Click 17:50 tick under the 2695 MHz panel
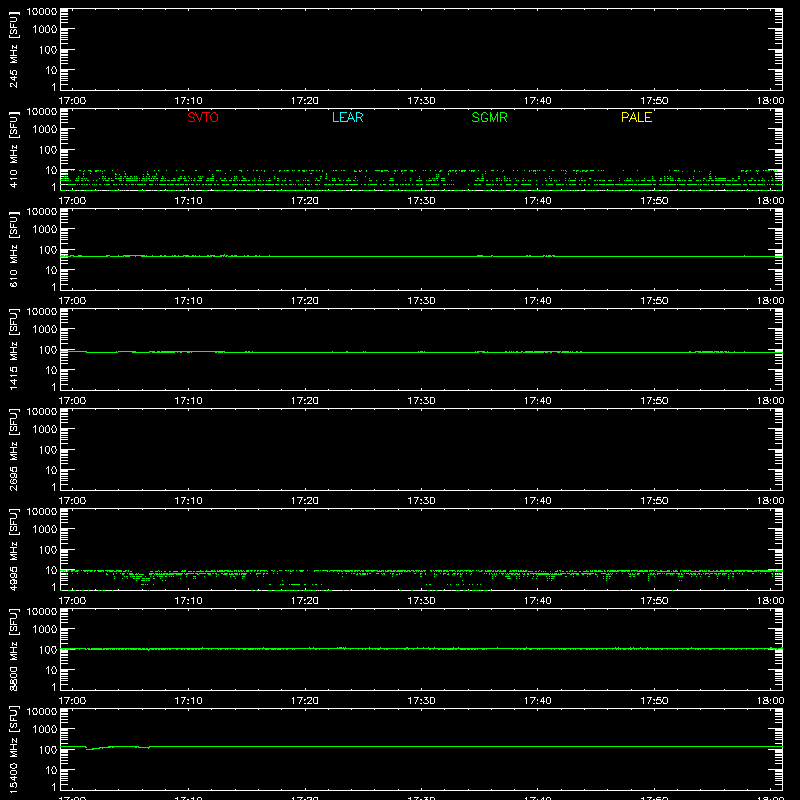Screen dimensions: 800x800 [x=654, y=501]
